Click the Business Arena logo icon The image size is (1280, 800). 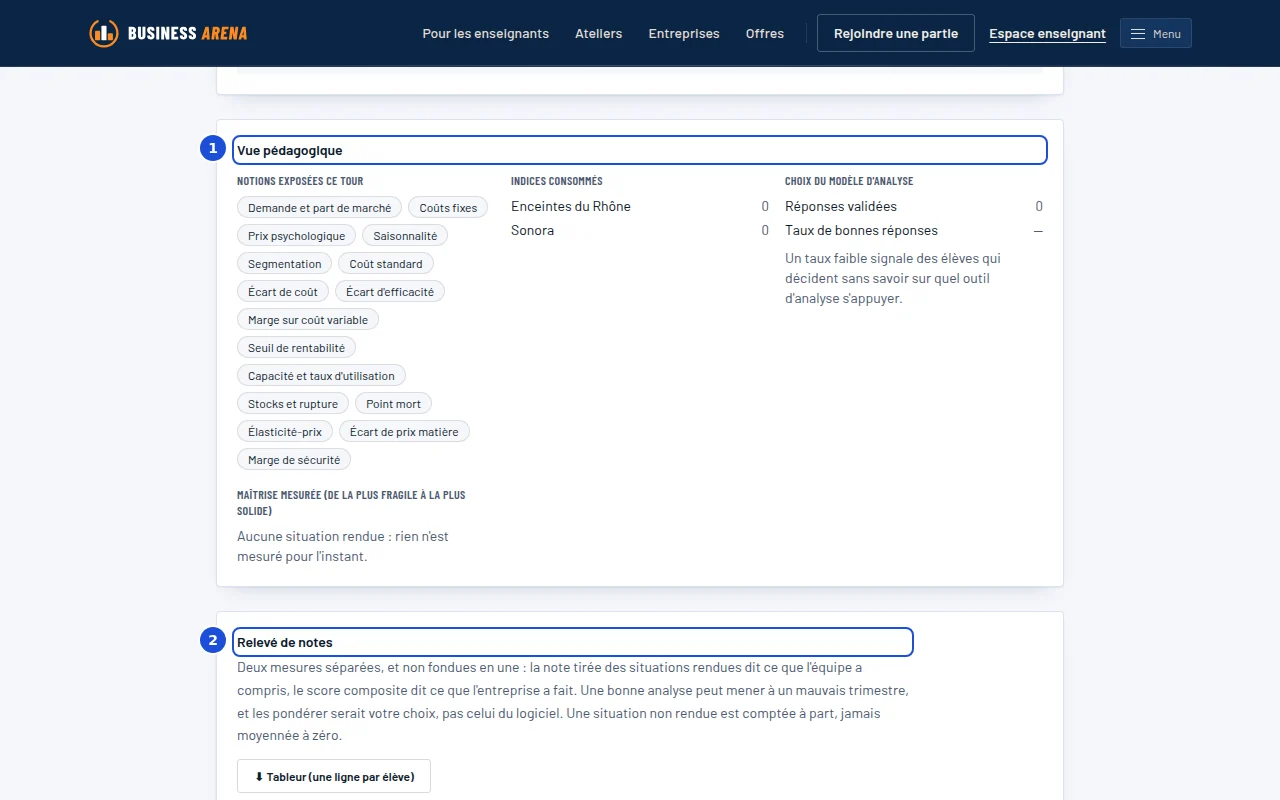104,33
